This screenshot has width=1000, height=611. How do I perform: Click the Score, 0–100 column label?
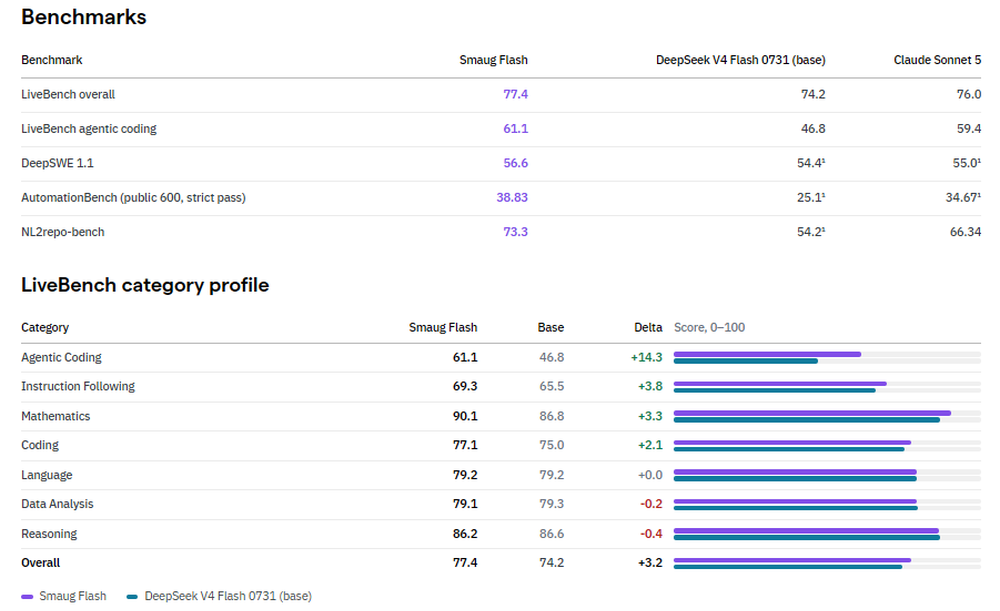tap(709, 328)
